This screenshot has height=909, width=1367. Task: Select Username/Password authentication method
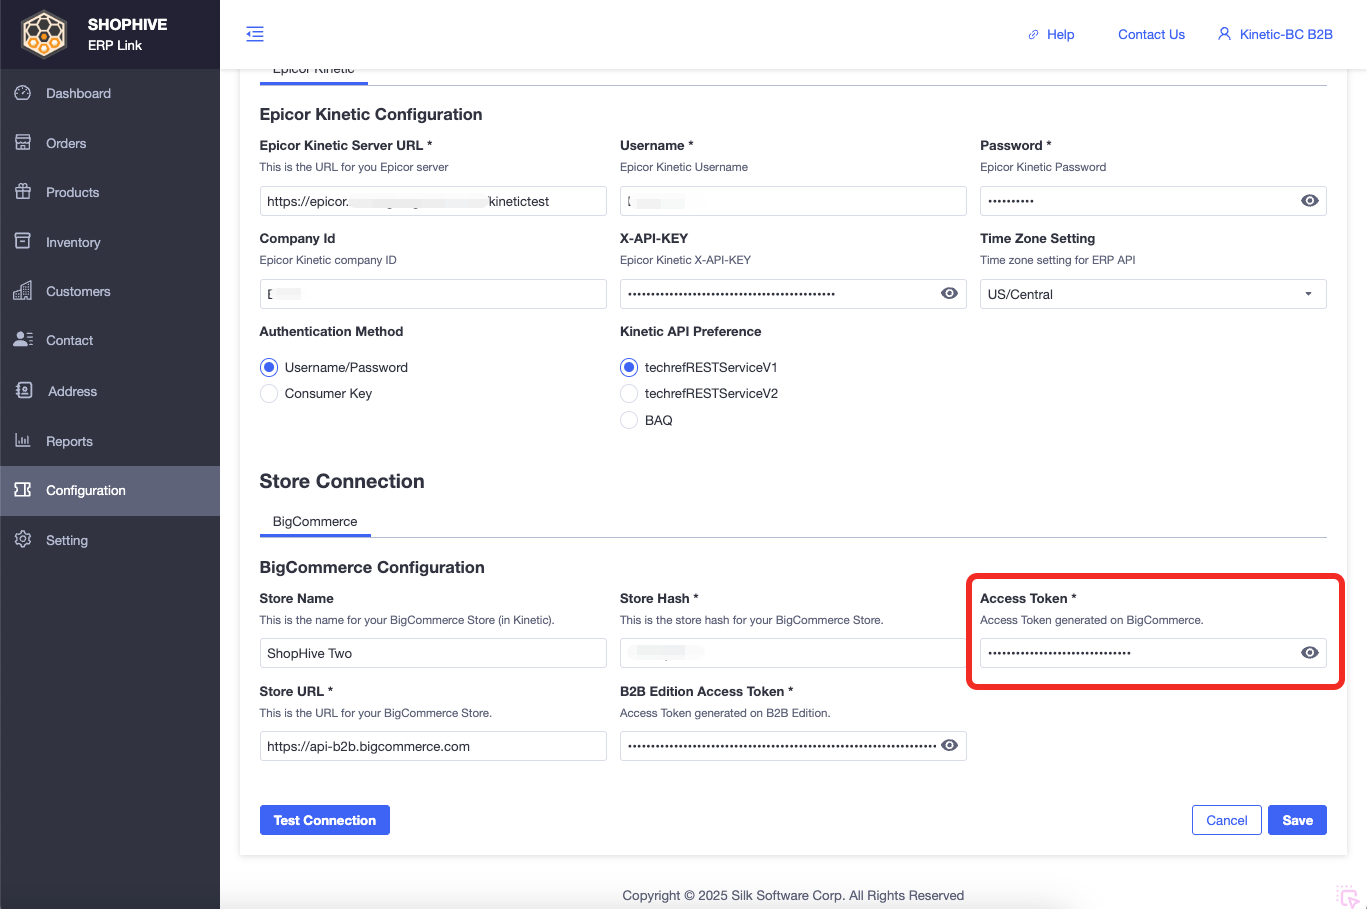coord(269,367)
